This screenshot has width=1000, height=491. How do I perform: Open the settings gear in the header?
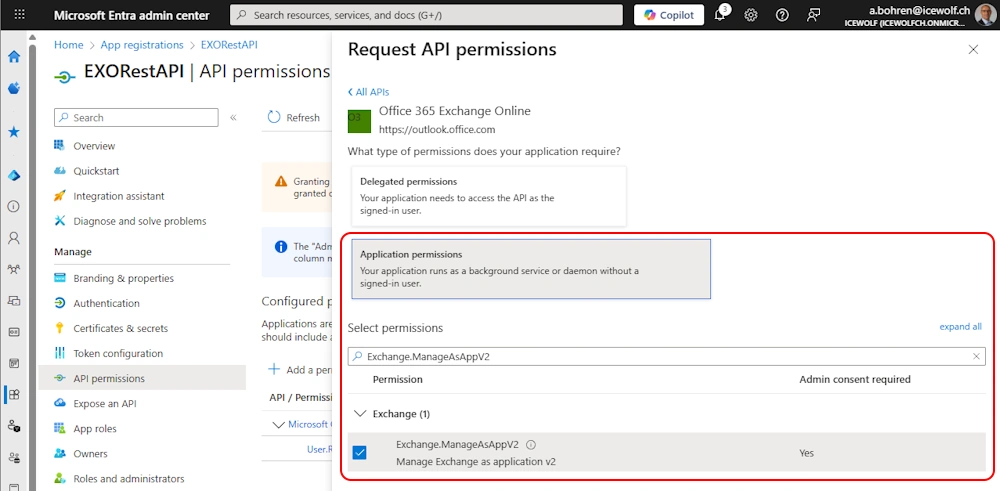(x=751, y=15)
